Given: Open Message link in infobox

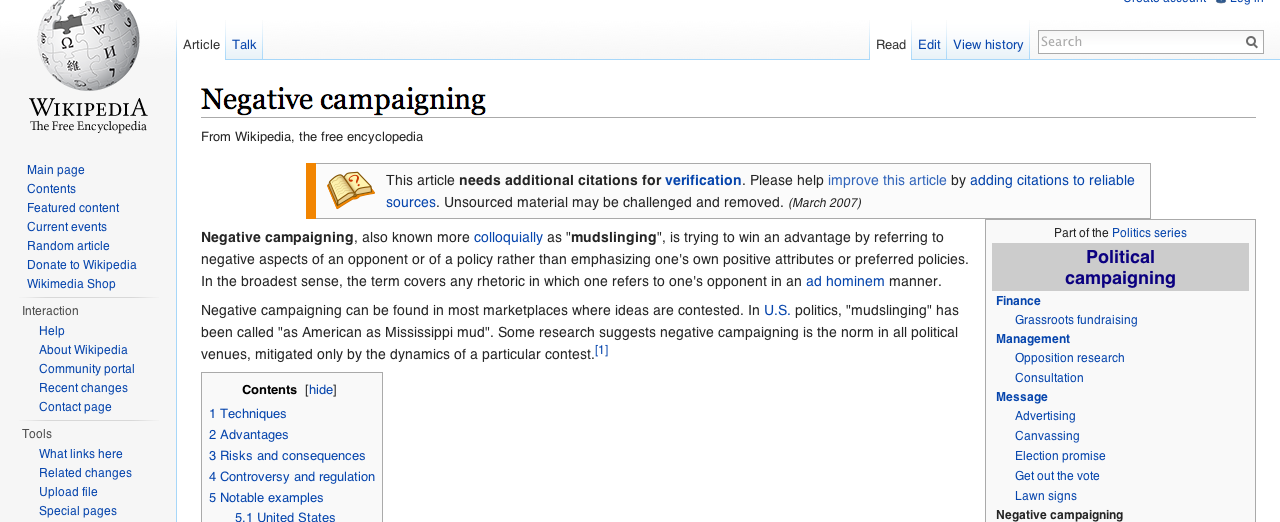Looking at the screenshot, I should click(x=1022, y=397).
